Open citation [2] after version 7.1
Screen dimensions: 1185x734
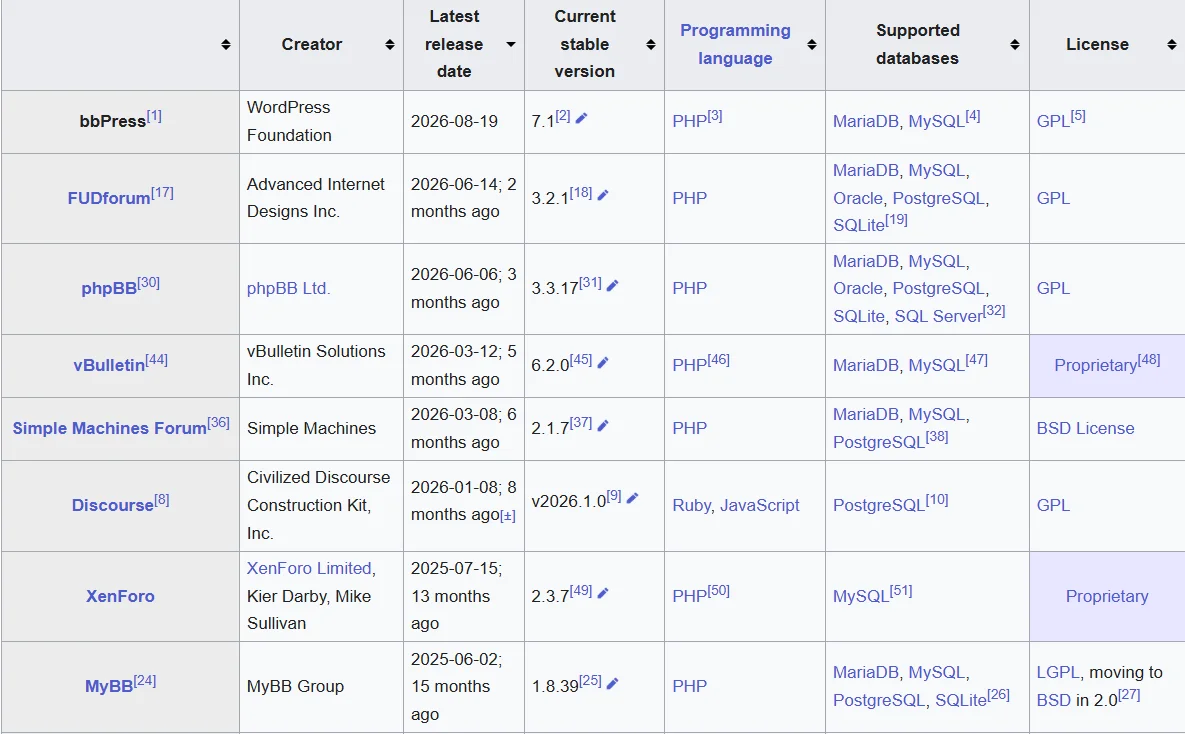pos(563,116)
